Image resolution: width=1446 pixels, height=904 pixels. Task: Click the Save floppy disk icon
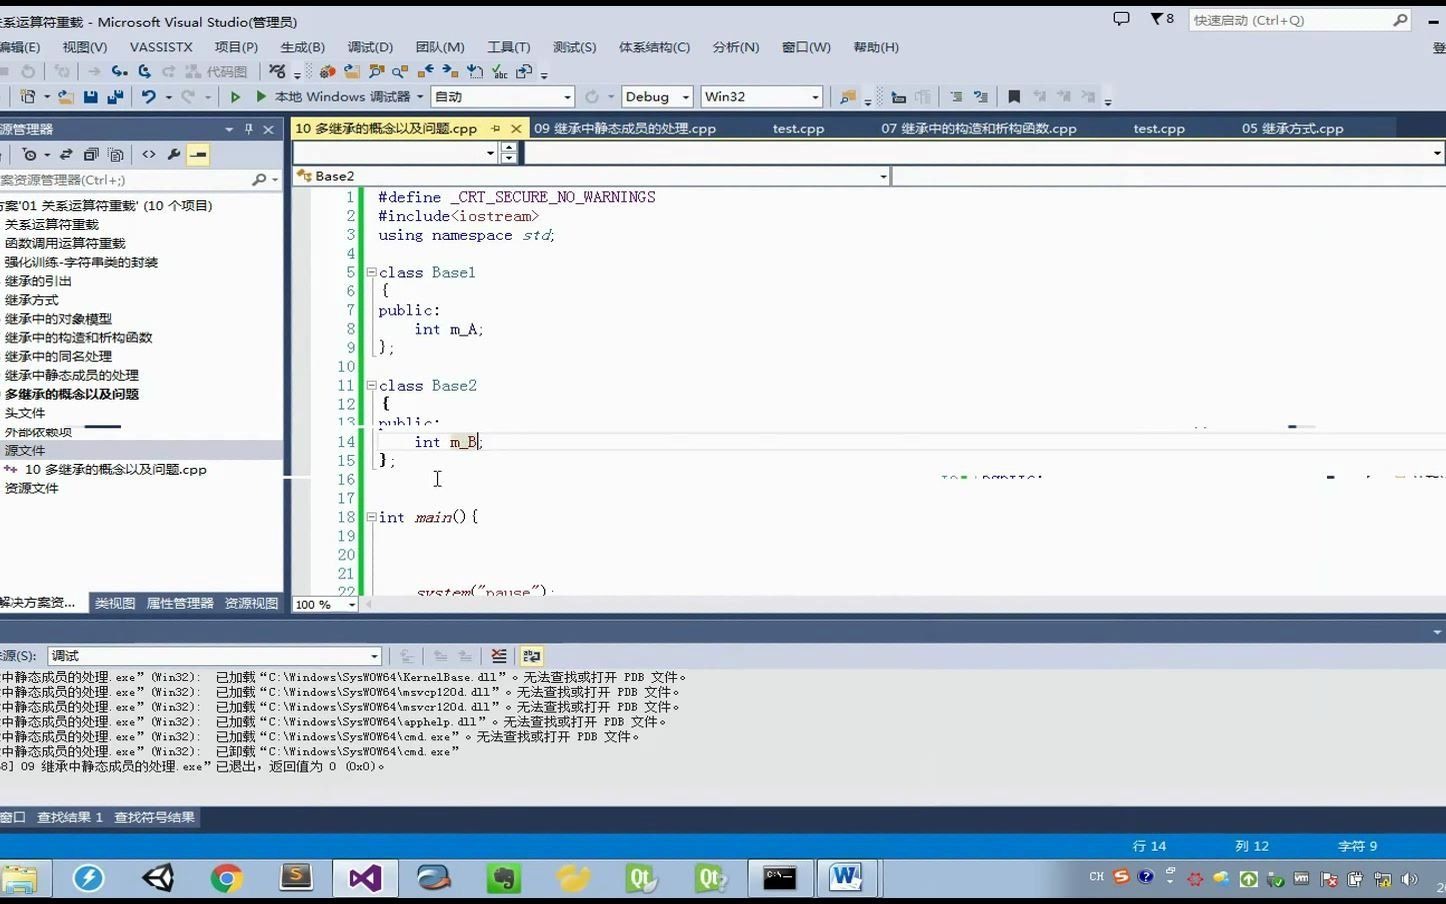click(x=91, y=97)
